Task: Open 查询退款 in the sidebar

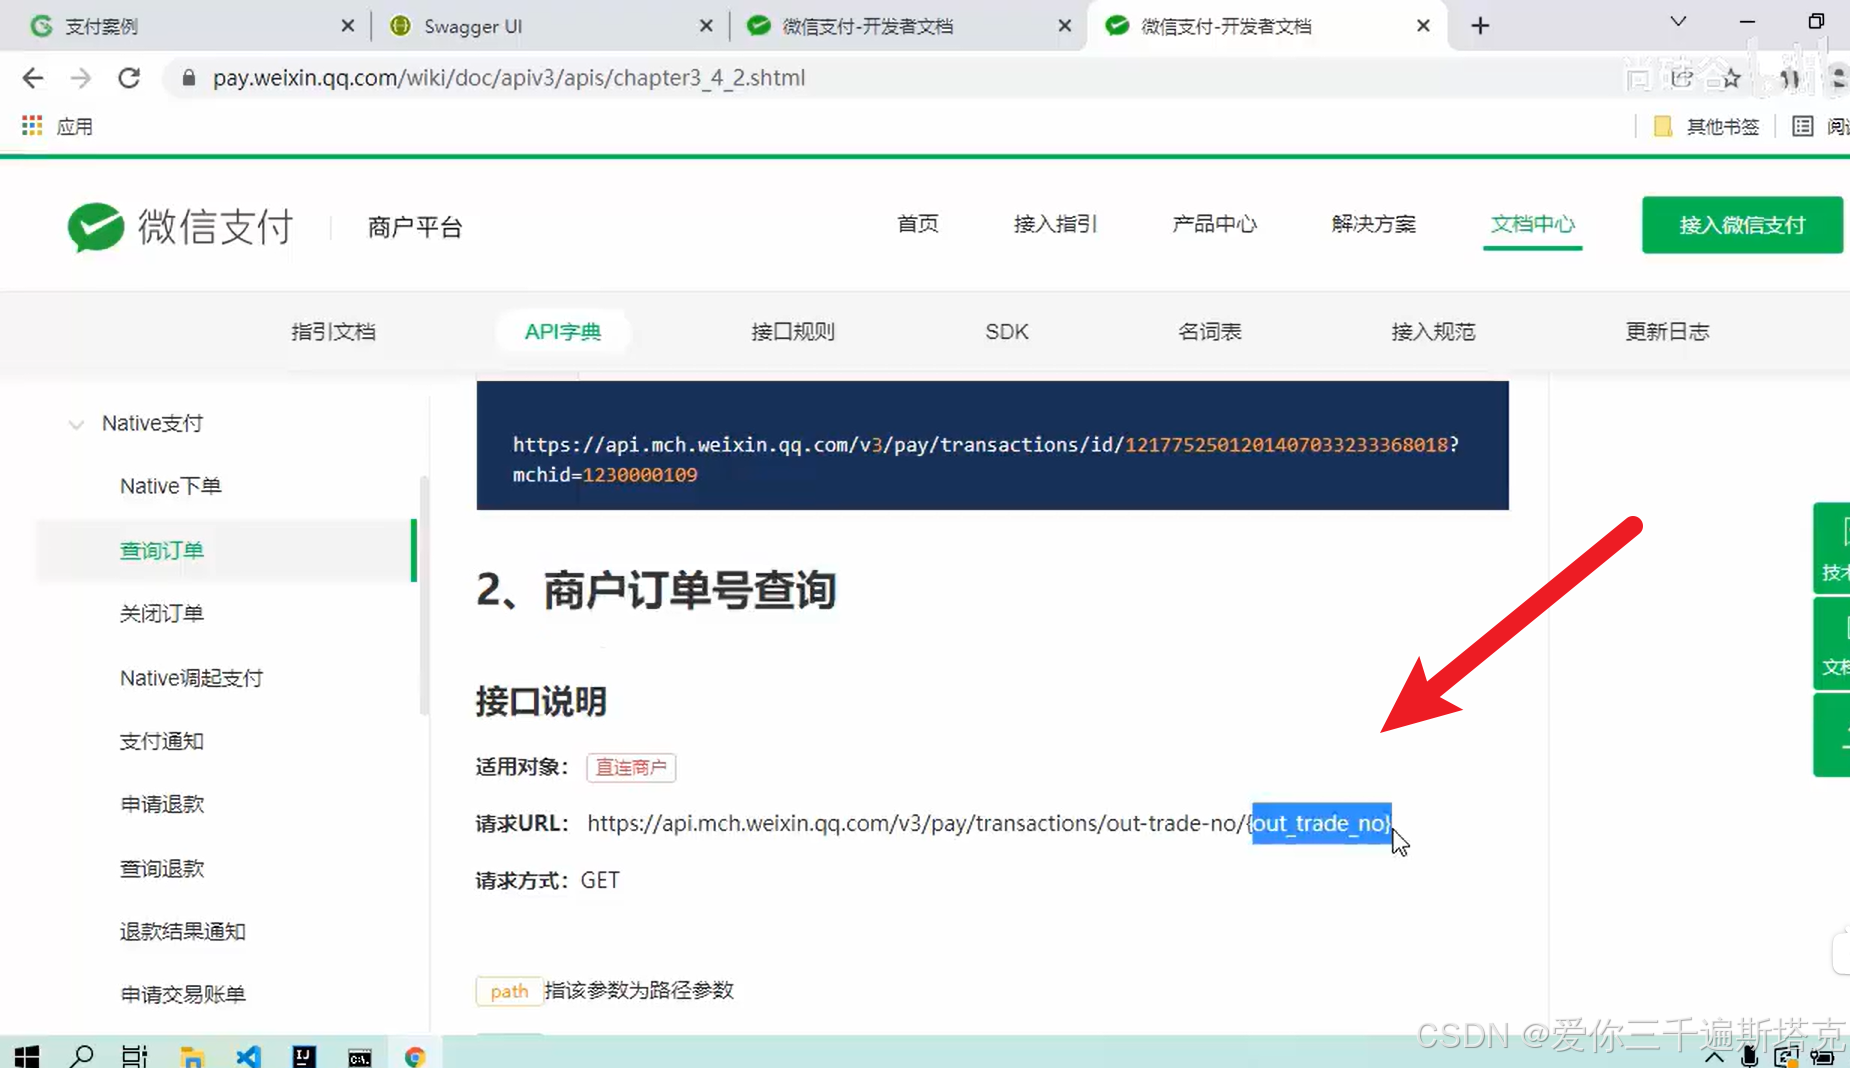Action: click(161, 868)
